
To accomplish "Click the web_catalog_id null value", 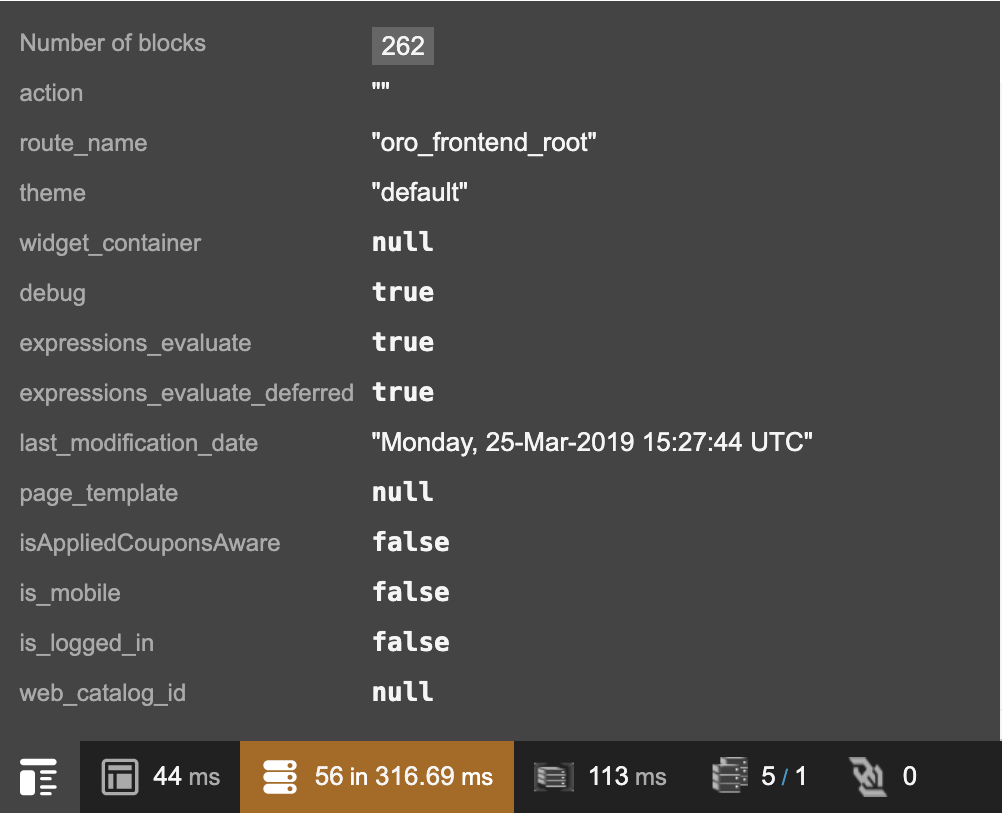I will [403, 693].
